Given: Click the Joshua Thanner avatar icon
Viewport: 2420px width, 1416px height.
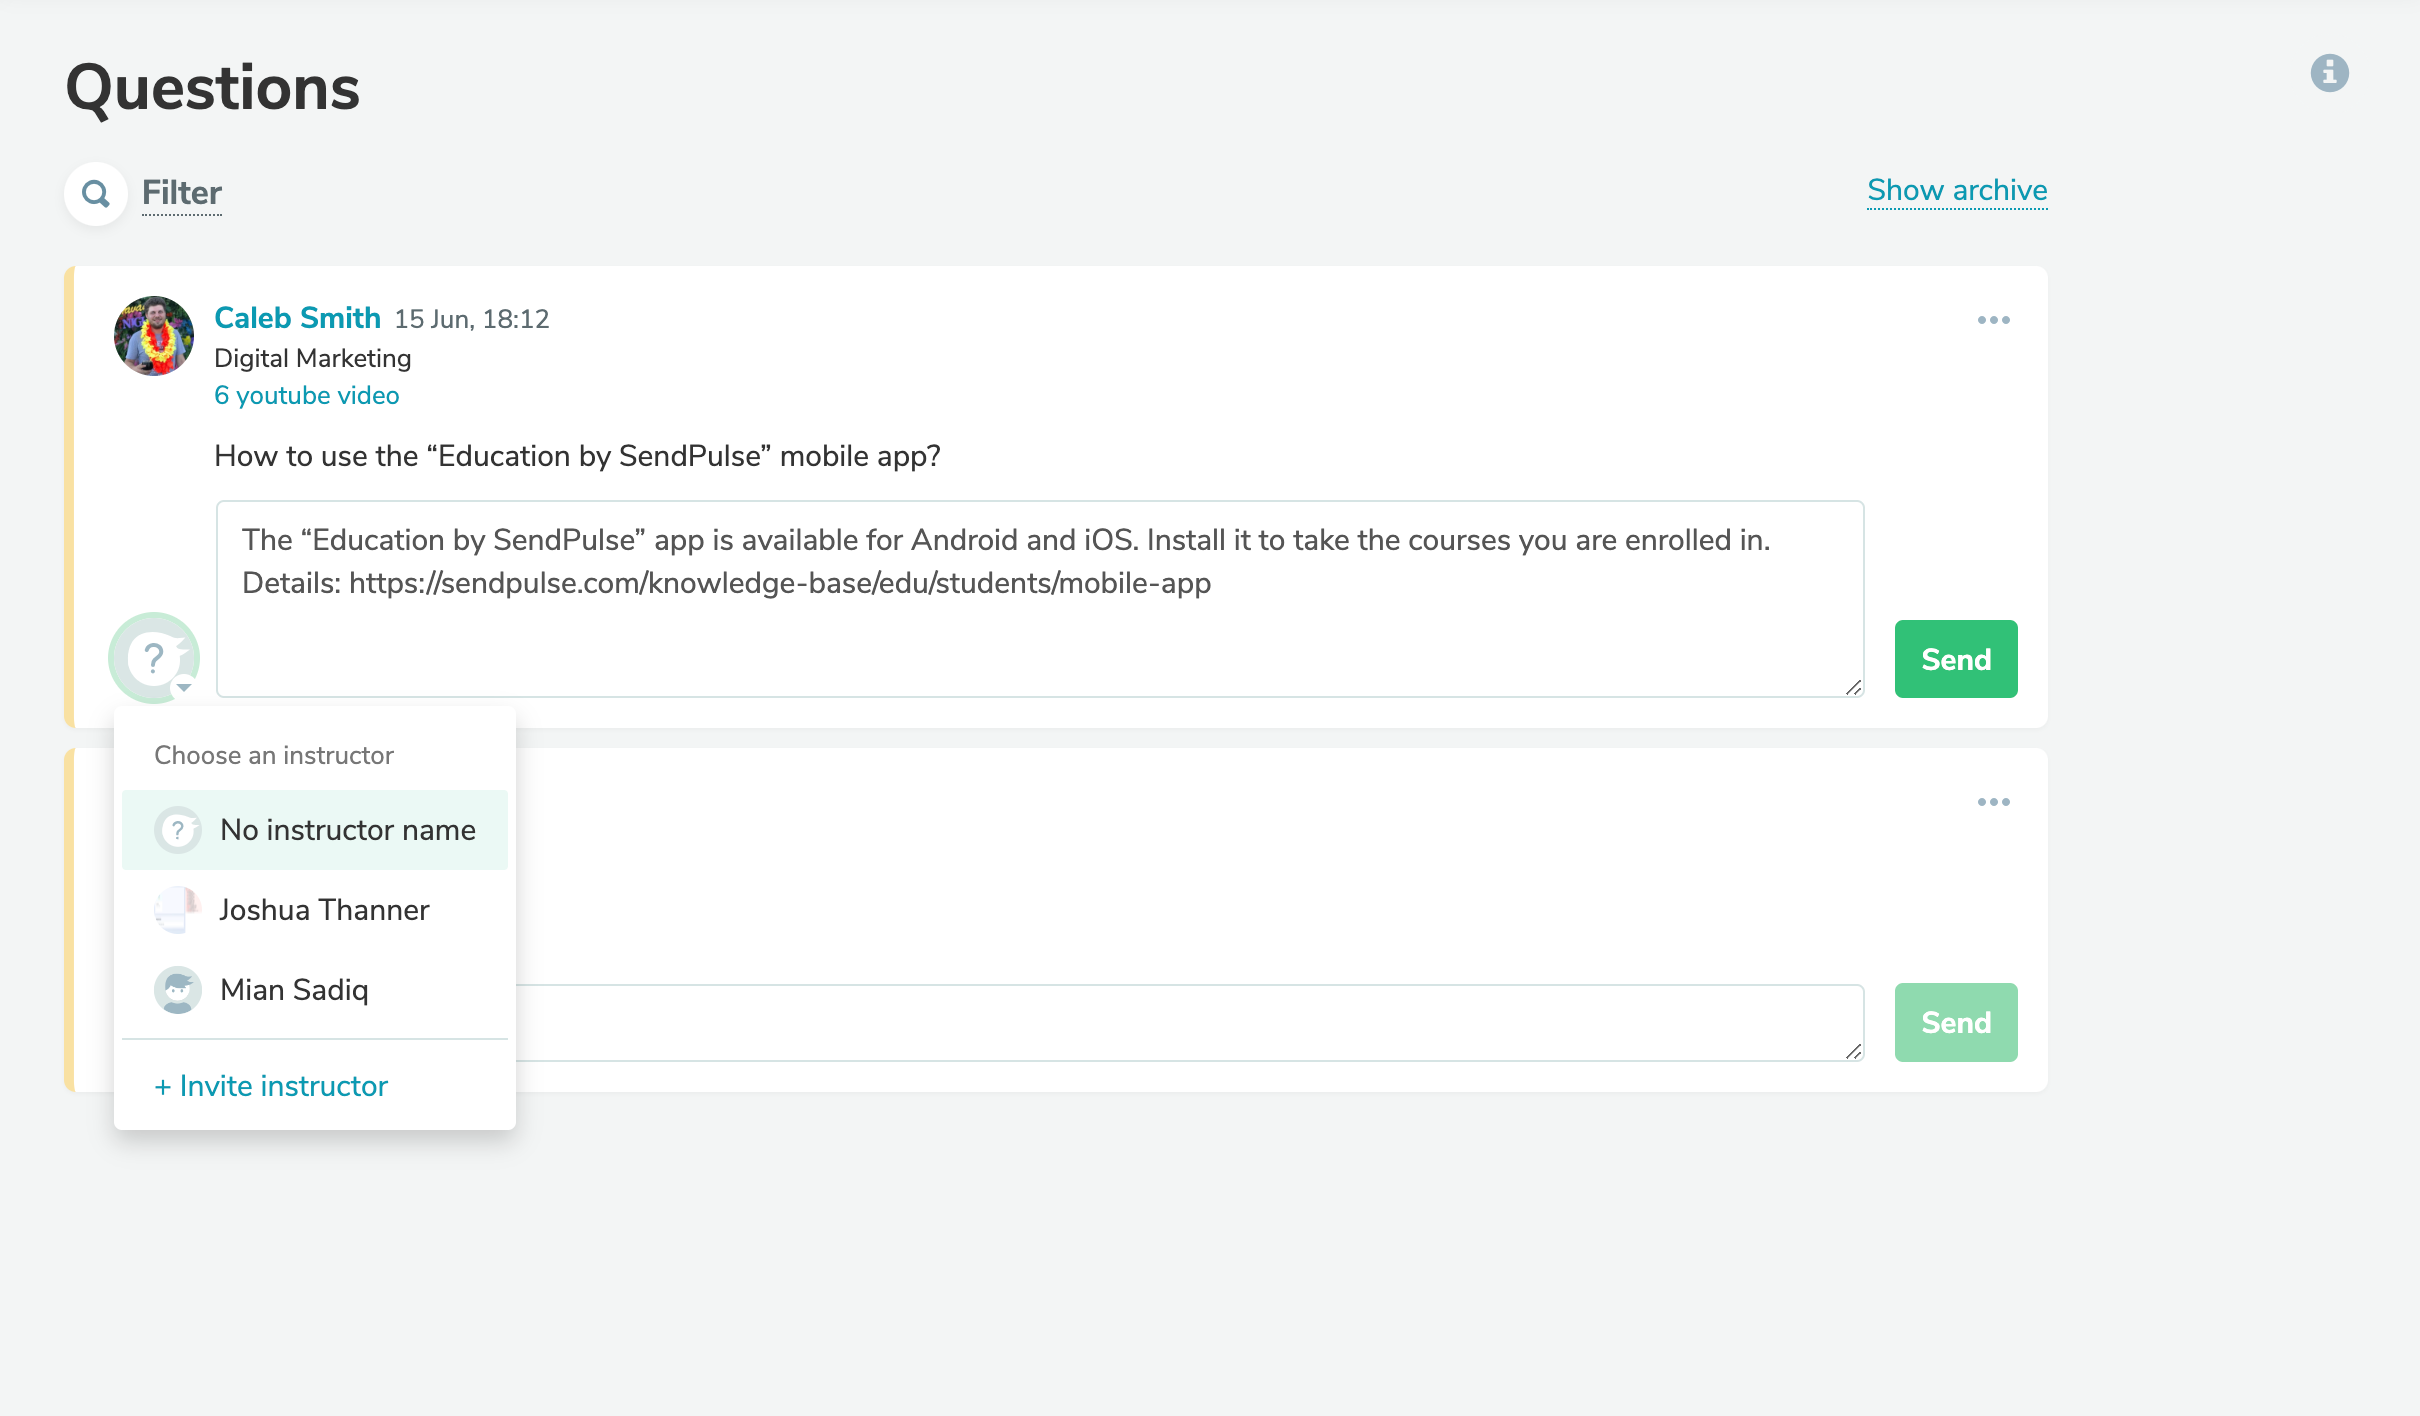Looking at the screenshot, I should [178, 910].
